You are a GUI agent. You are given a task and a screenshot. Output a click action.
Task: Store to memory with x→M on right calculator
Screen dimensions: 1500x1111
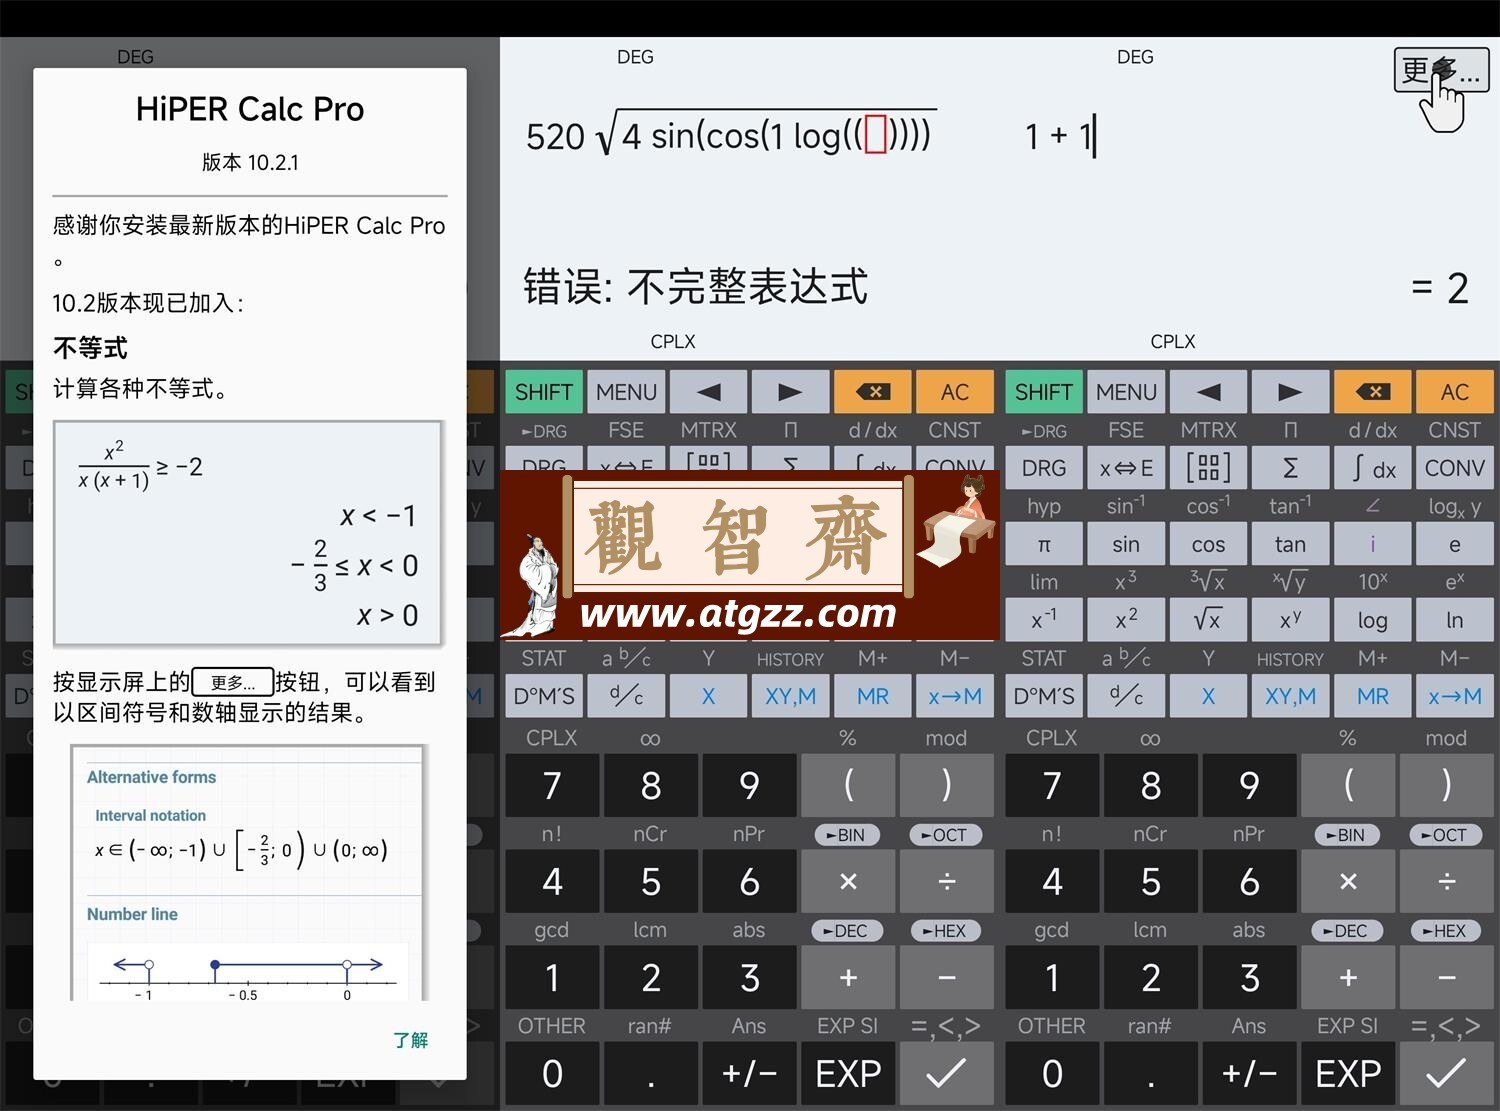pos(1455,696)
